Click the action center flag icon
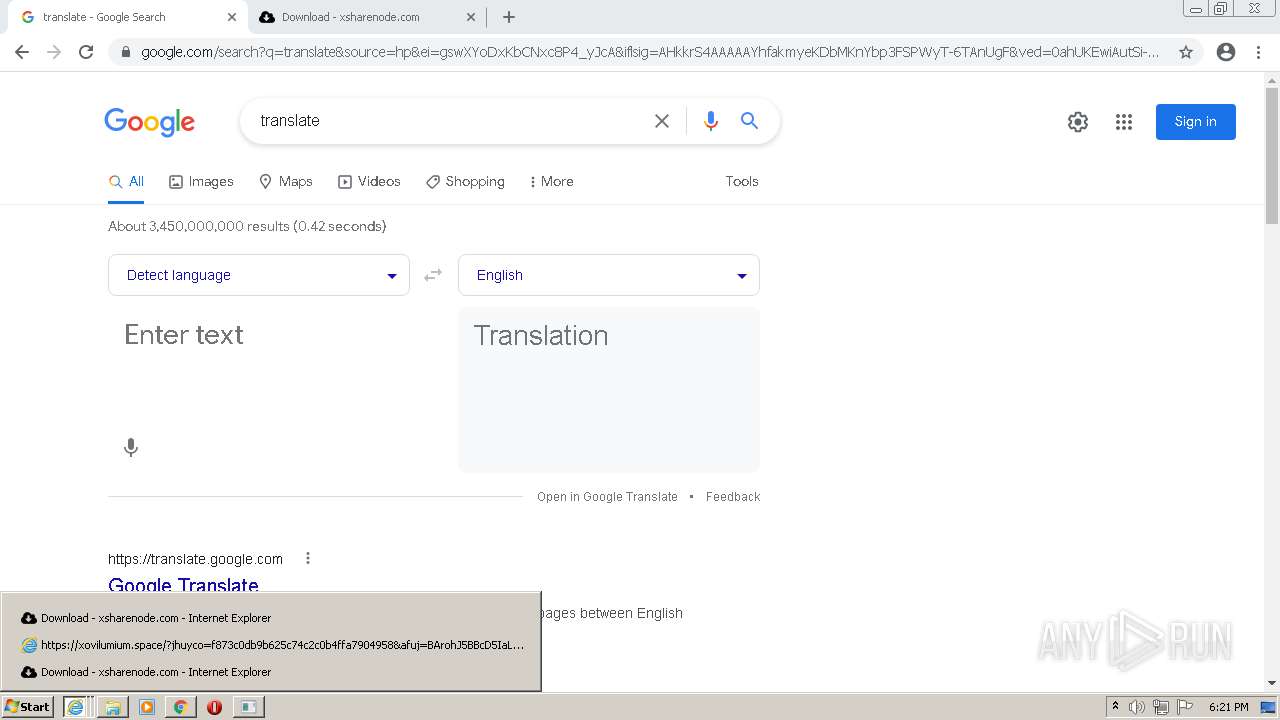Image resolution: width=1280 pixels, height=720 pixels. click(1184, 707)
